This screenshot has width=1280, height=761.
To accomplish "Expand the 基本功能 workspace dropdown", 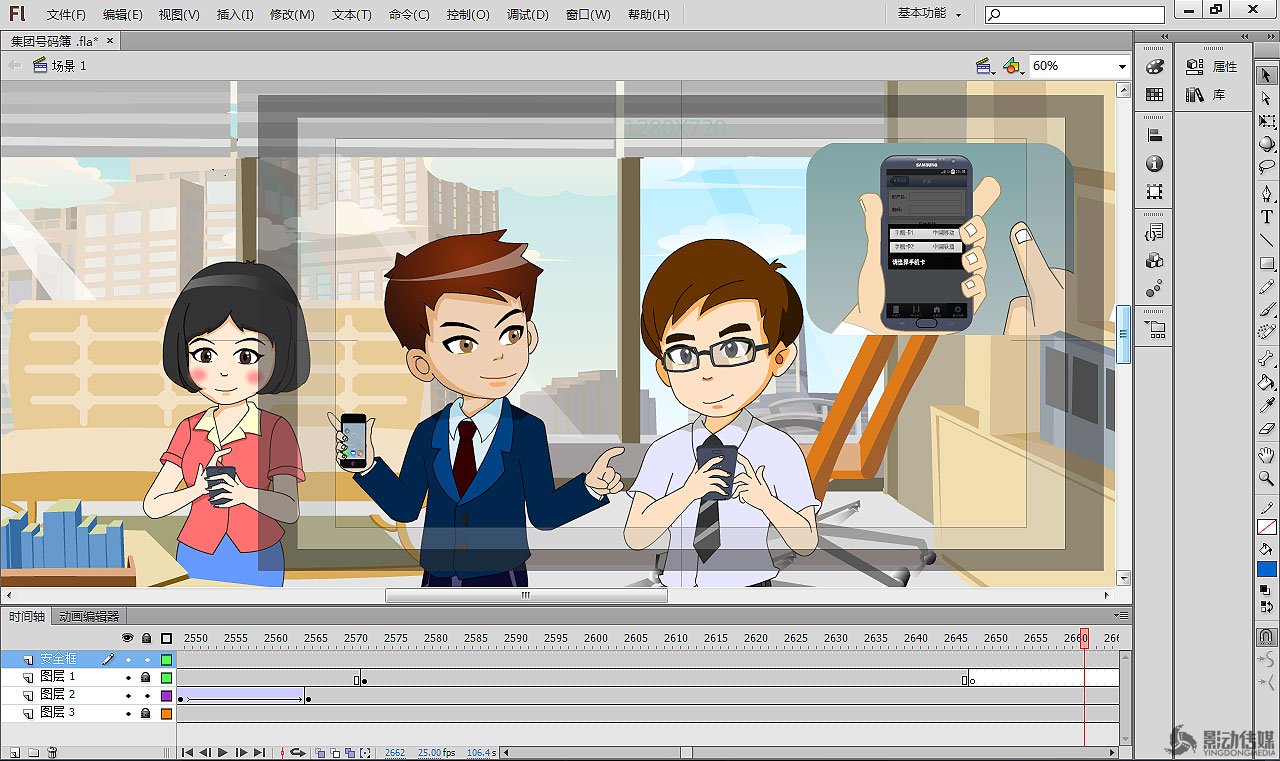I will [929, 14].
